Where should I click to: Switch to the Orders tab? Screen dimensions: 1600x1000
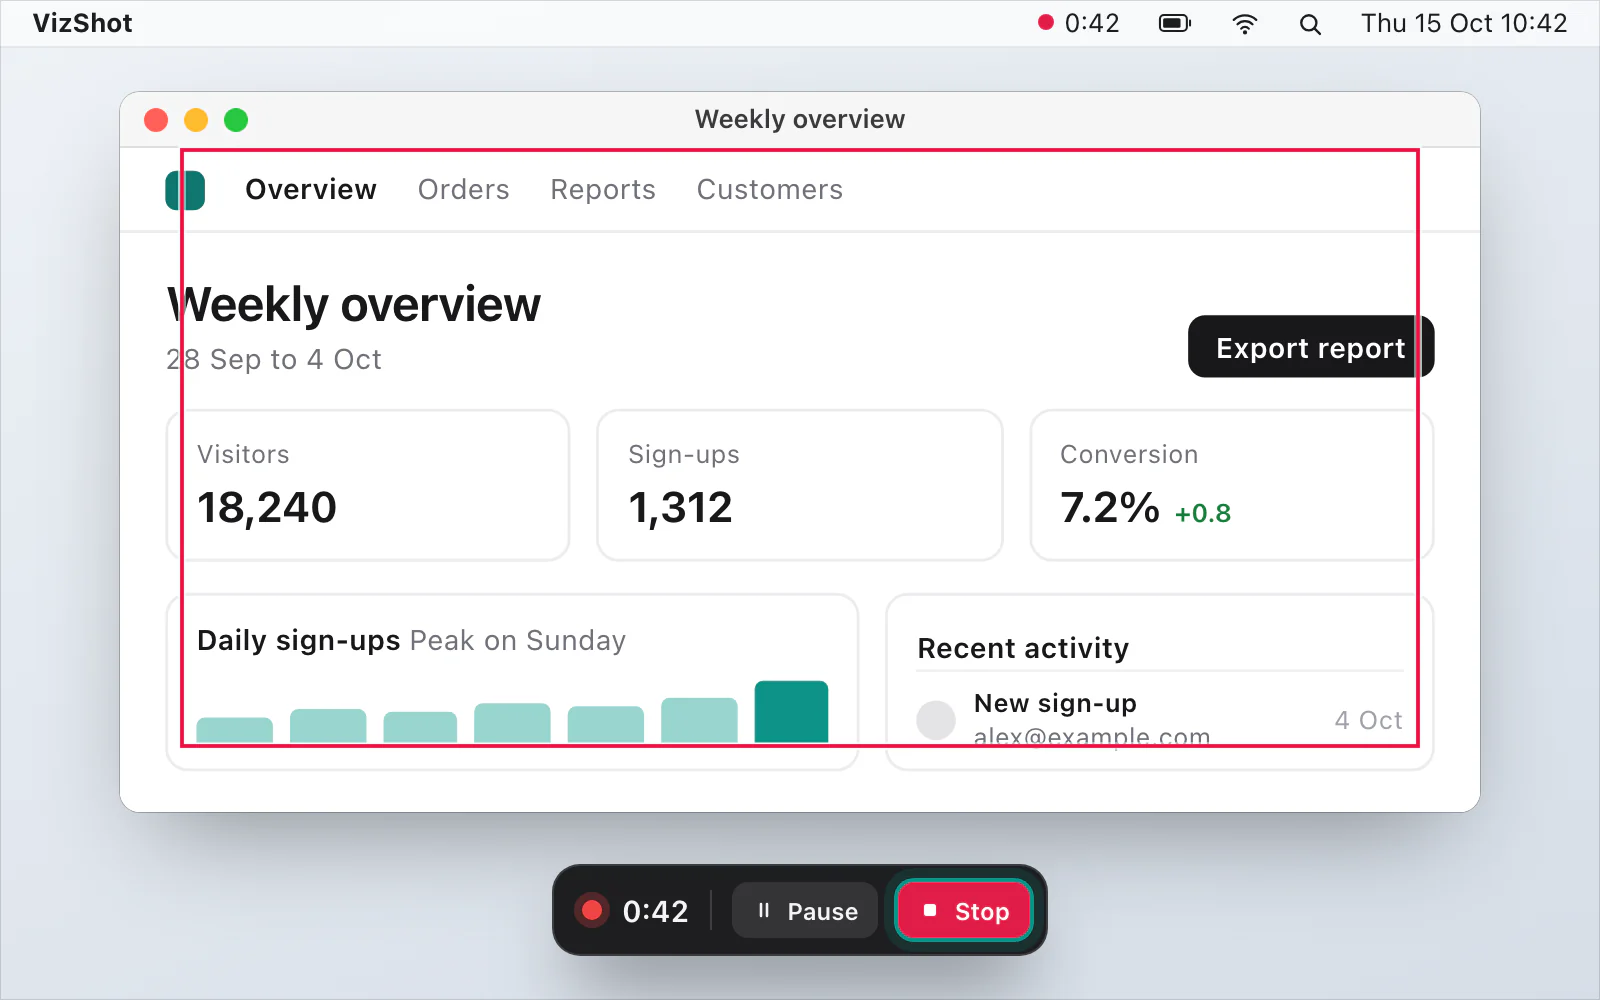(463, 189)
